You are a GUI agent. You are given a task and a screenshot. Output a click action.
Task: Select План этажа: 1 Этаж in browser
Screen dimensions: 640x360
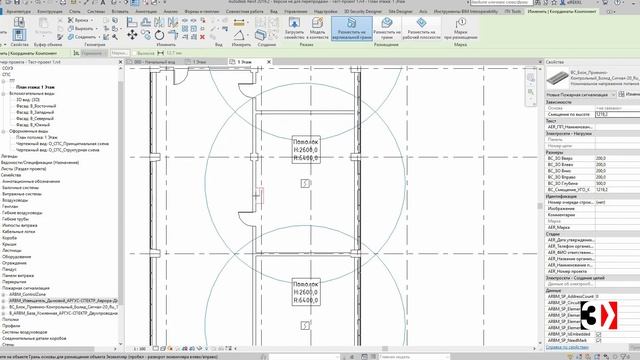(35, 87)
